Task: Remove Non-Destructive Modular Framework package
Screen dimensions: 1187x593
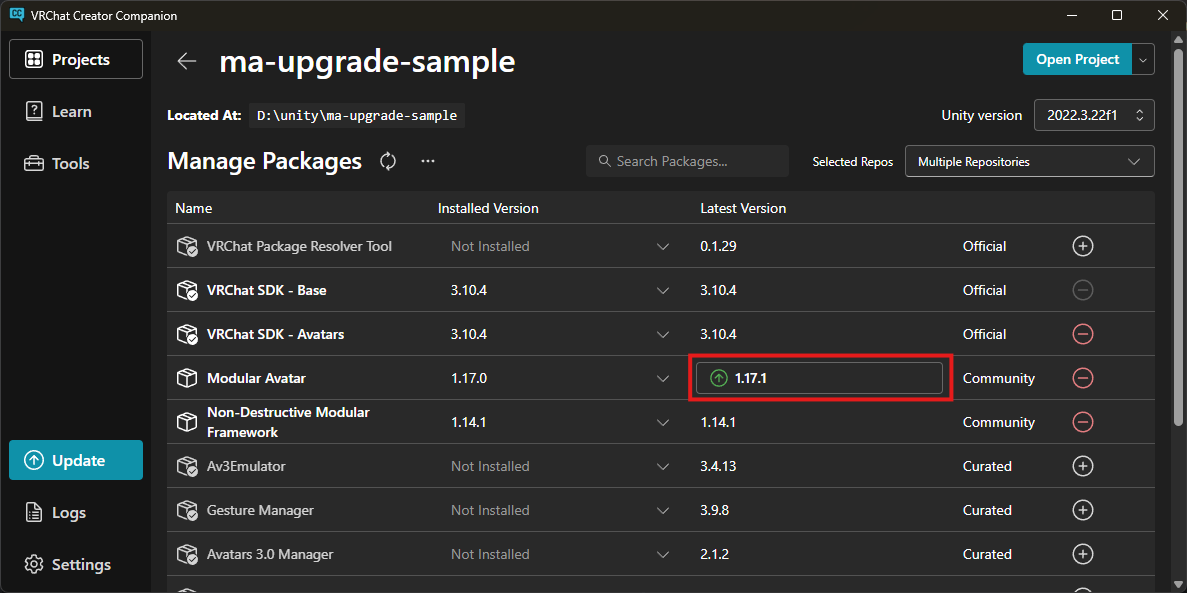Action: (x=1083, y=422)
